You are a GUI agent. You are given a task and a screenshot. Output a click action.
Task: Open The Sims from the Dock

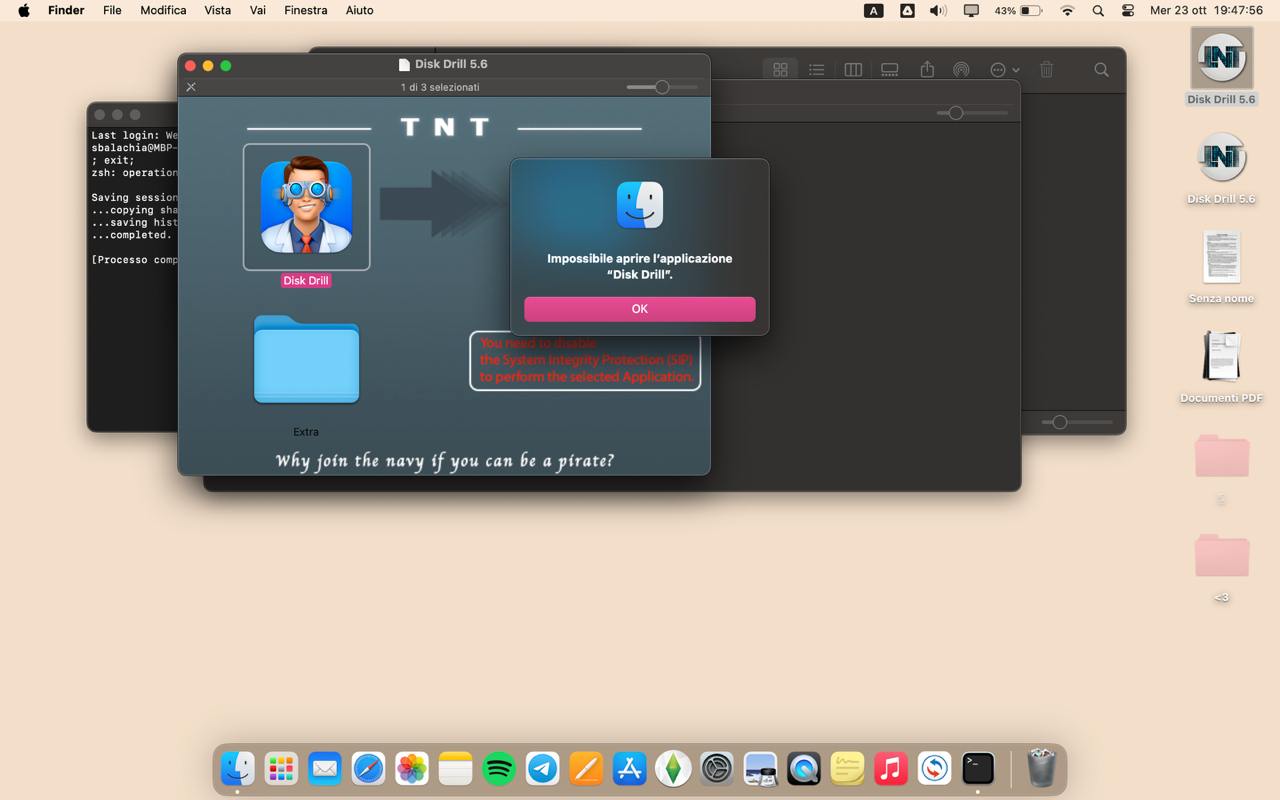673,768
